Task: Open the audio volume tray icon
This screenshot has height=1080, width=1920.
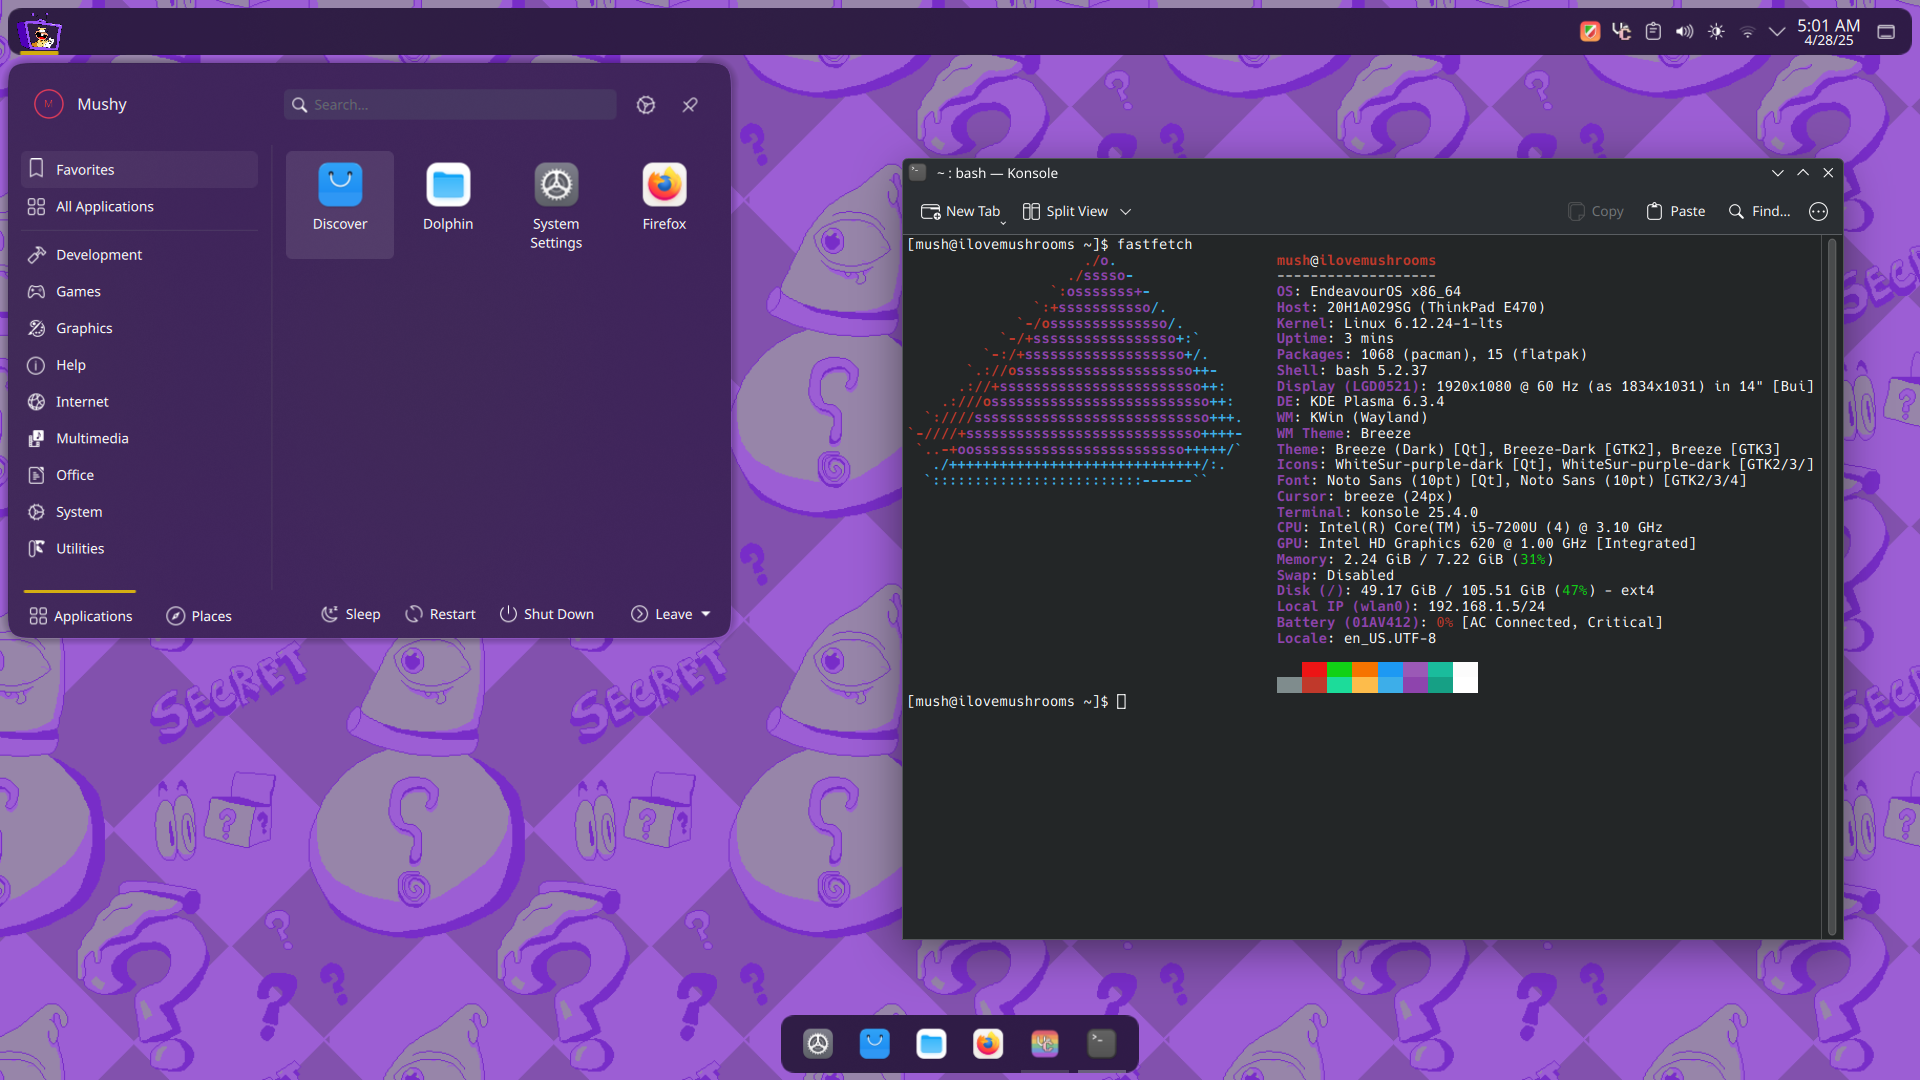Action: coord(1685,32)
